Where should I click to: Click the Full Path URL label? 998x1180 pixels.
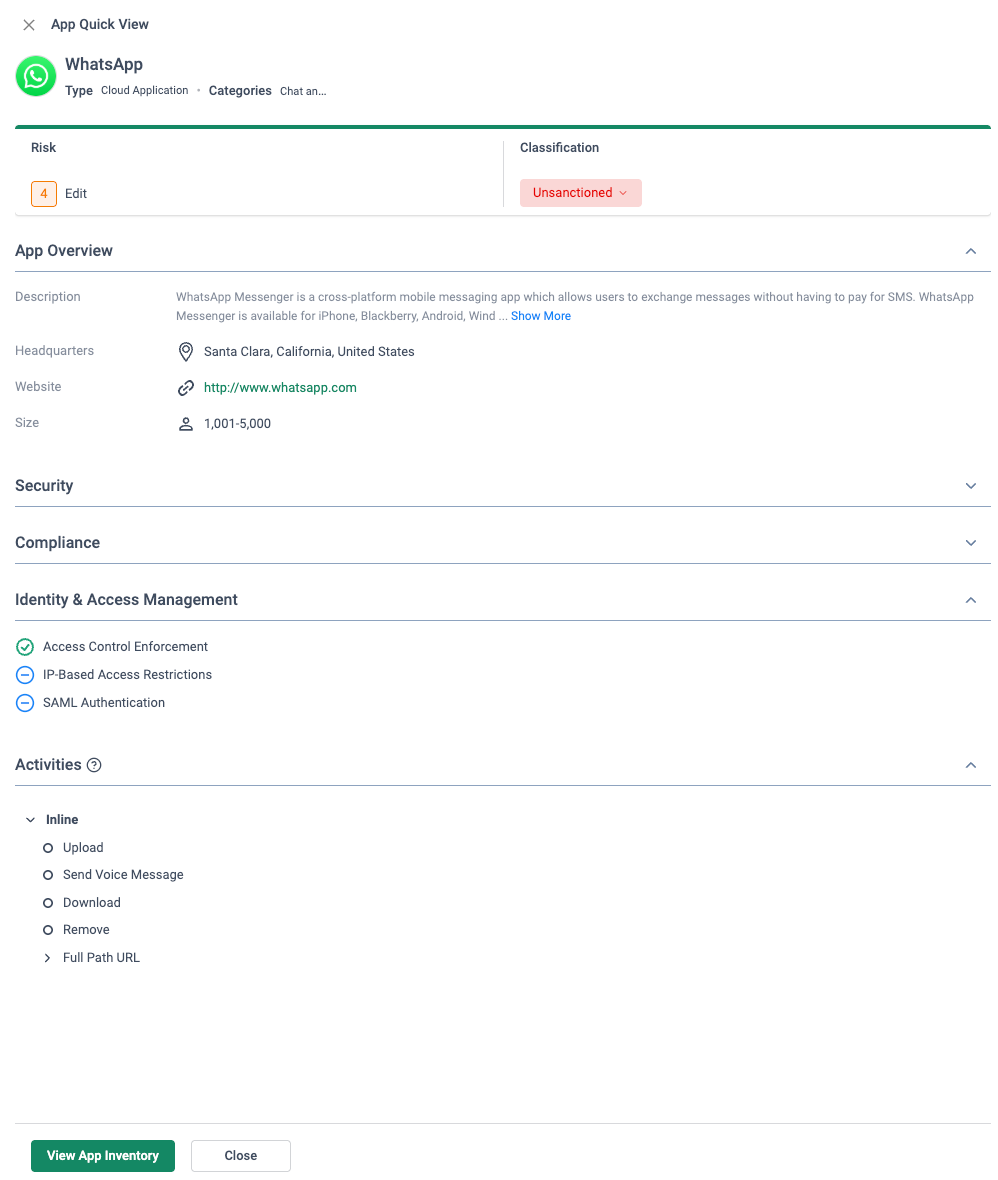[x=102, y=957]
